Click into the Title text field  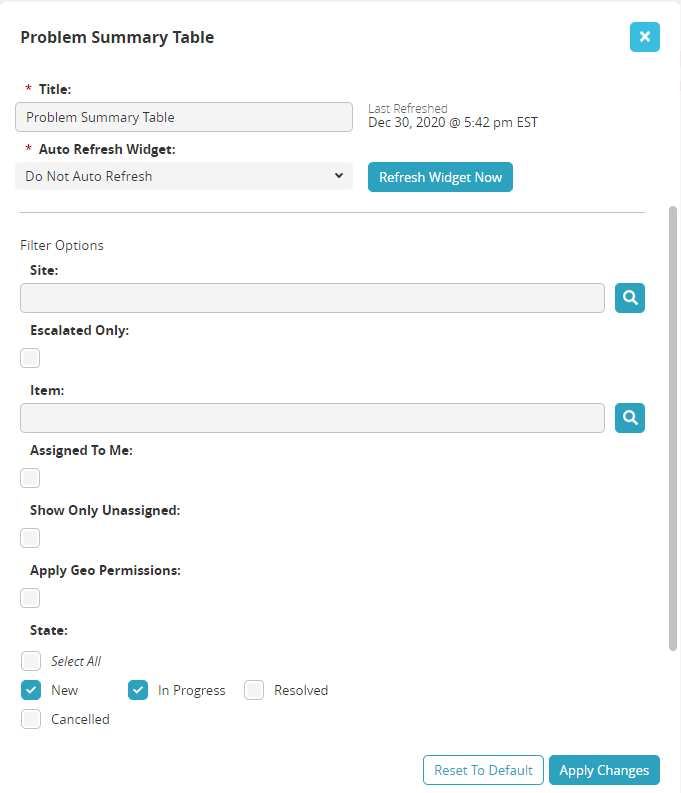click(184, 117)
